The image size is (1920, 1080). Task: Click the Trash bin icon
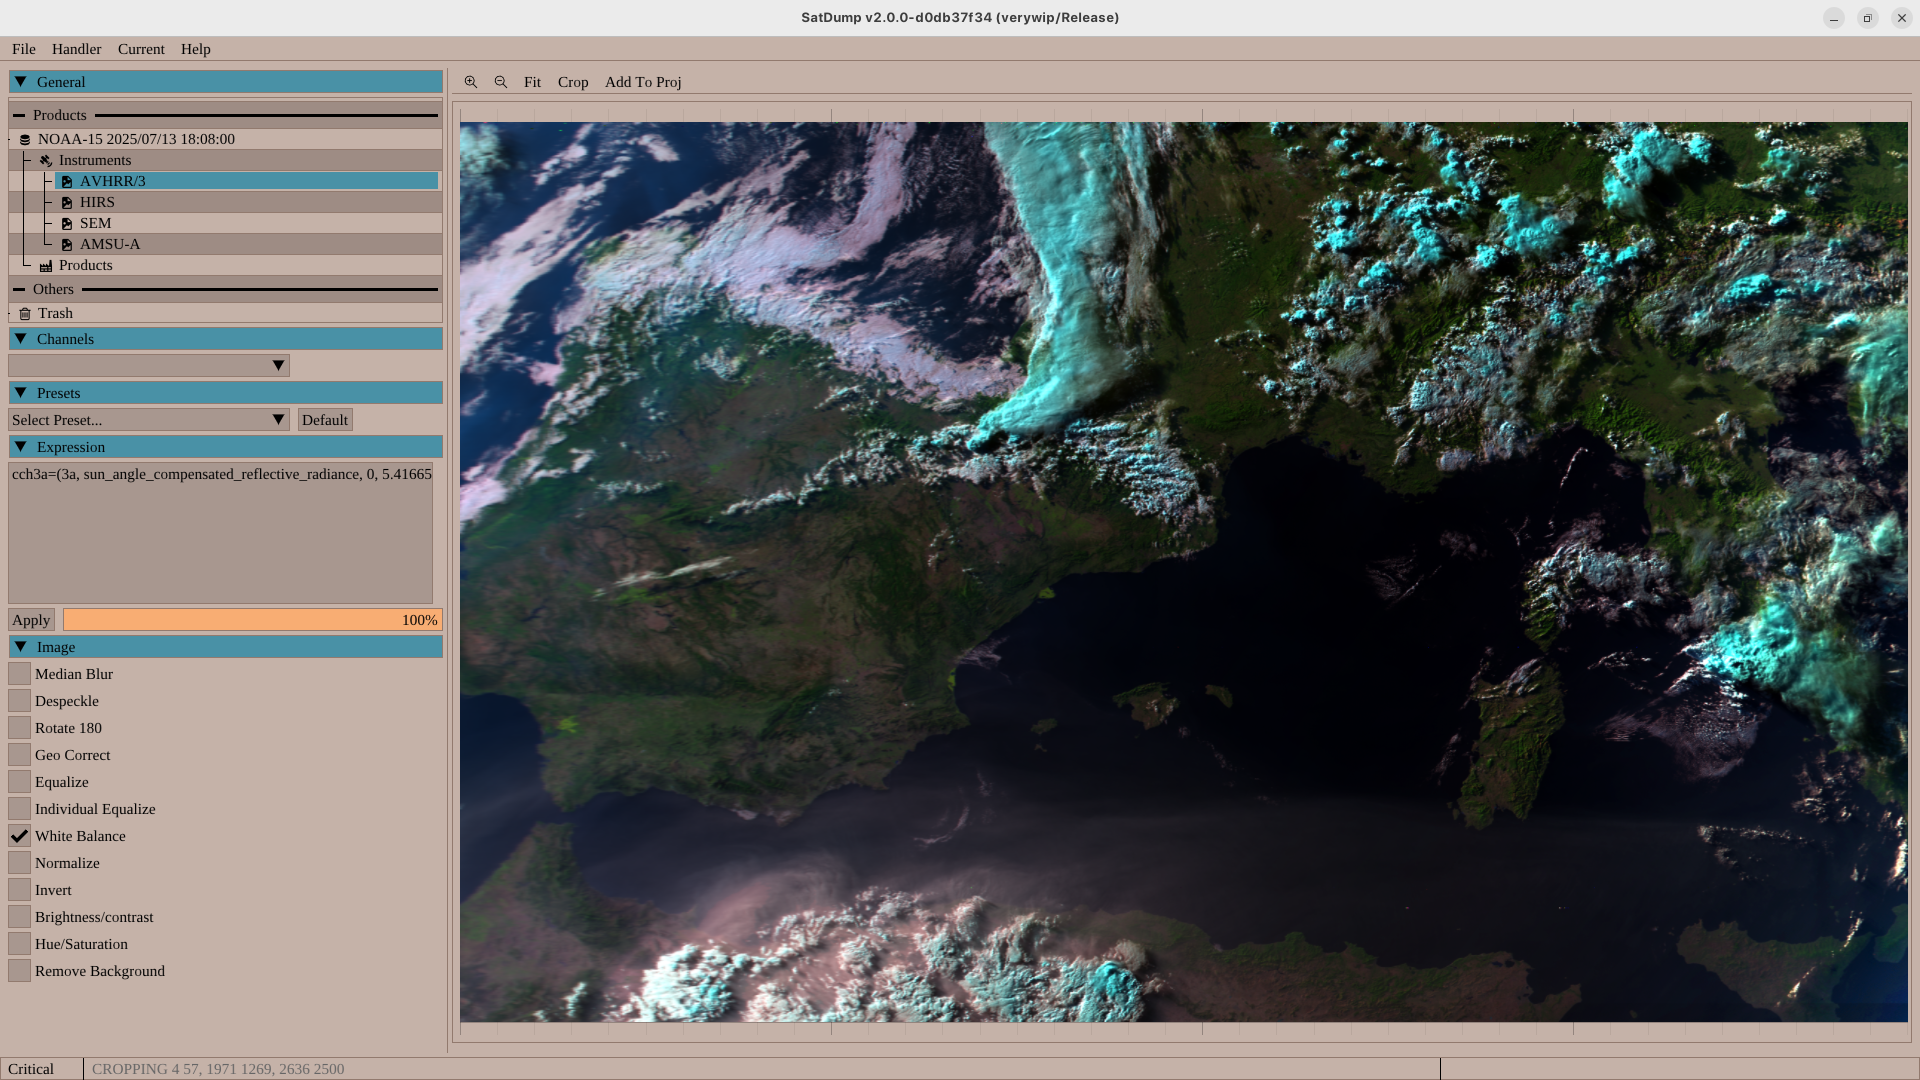coord(25,314)
